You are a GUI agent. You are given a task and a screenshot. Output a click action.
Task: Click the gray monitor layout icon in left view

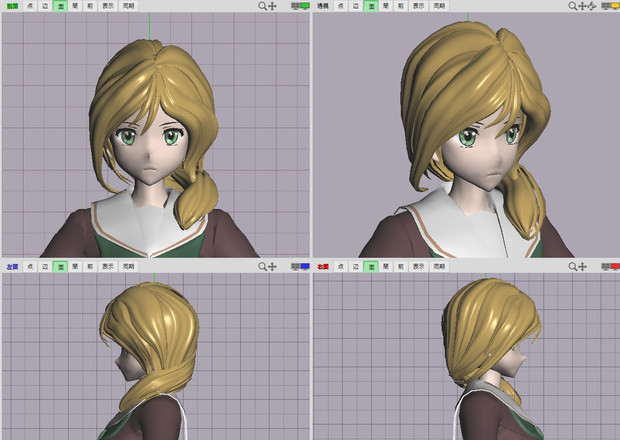295,266
